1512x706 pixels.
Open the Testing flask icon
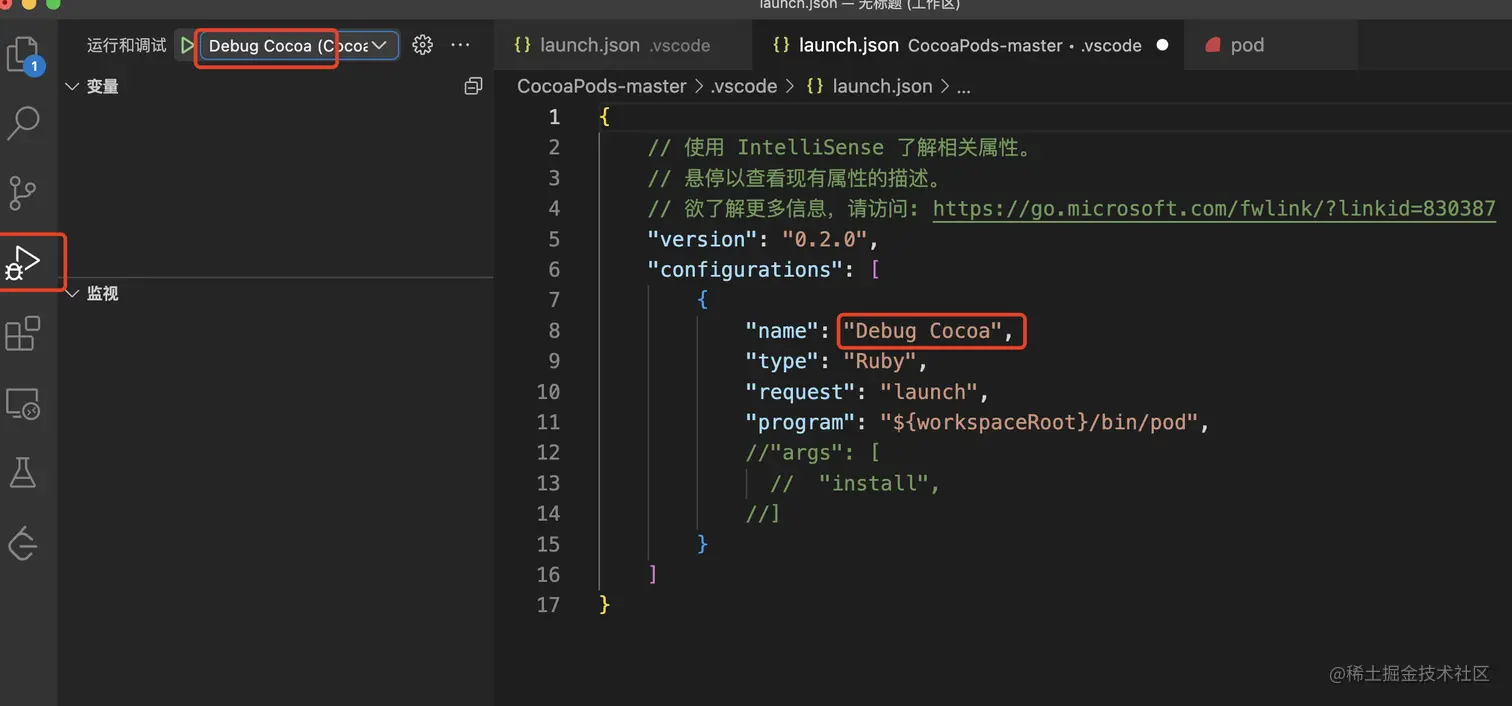(23, 472)
